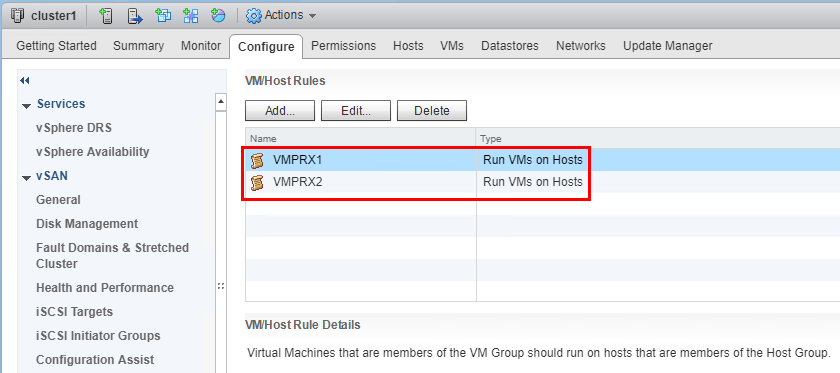
Task: Open iSCSI Initiator Groups
Action: point(98,336)
